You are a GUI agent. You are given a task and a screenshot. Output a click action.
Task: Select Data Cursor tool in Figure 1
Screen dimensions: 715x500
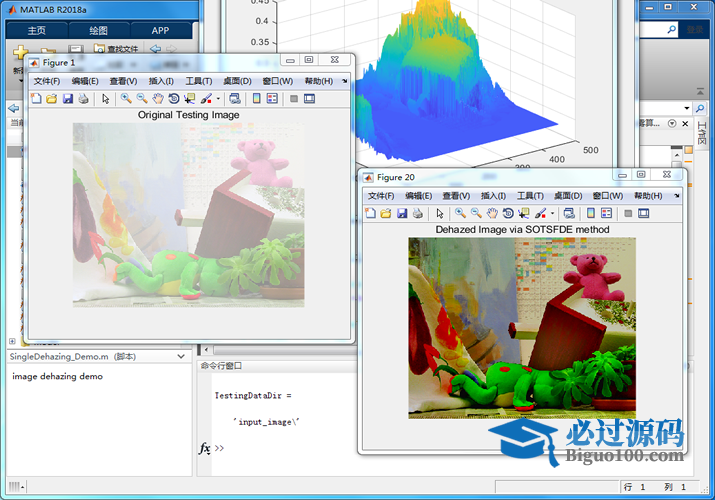click(x=189, y=98)
